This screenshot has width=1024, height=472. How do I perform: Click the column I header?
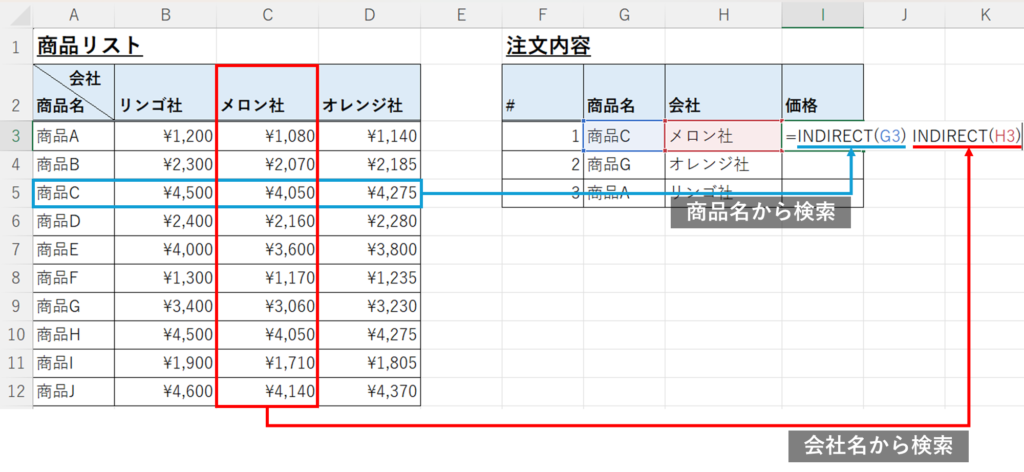[822, 14]
